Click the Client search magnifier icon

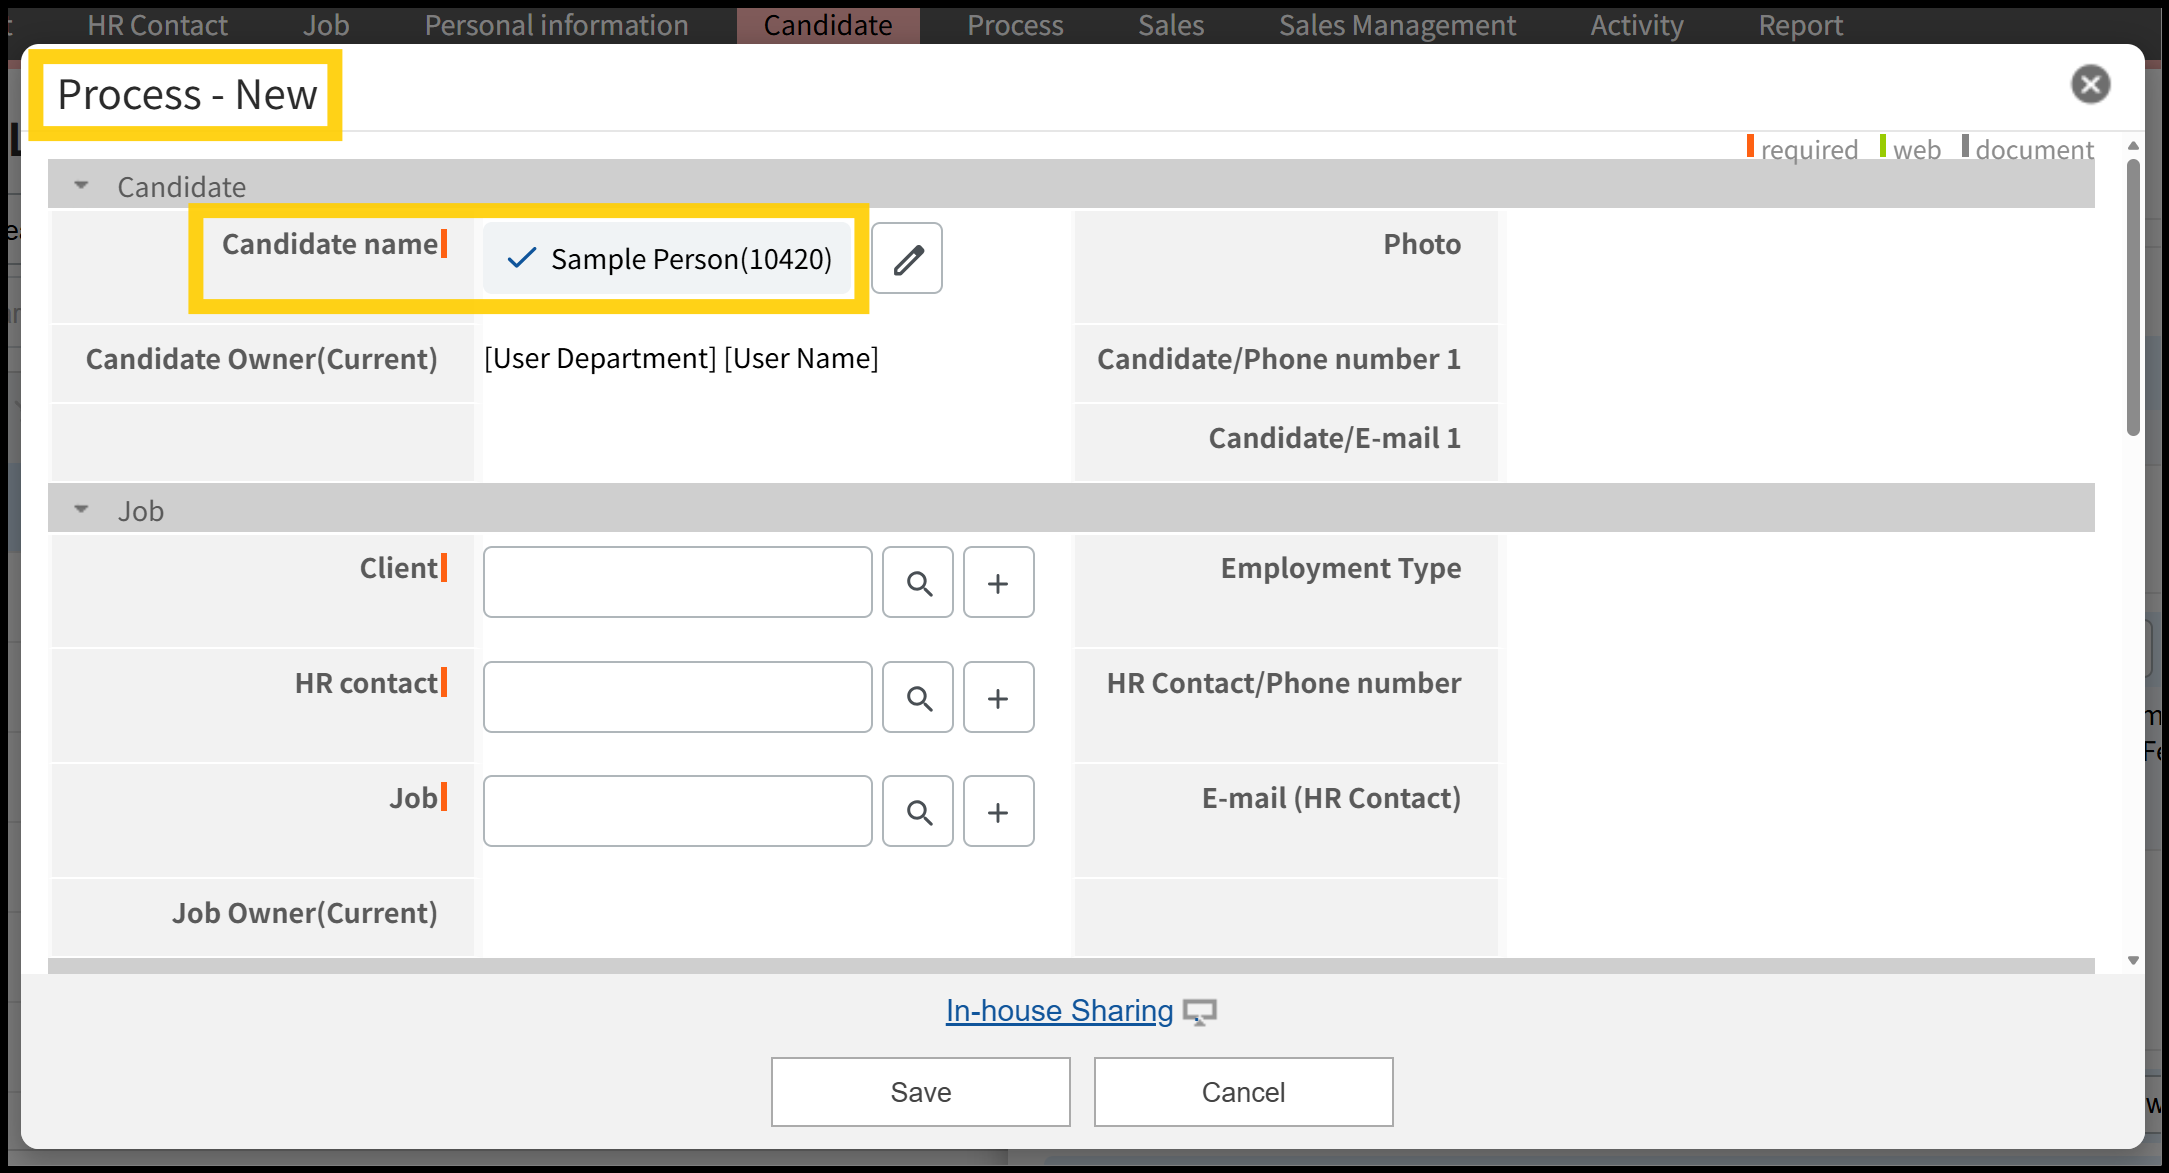tap(918, 583)
